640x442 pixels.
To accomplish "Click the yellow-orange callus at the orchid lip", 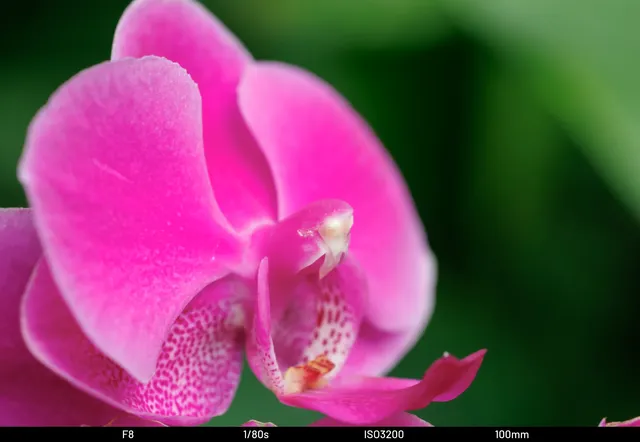I will point(308,374).
